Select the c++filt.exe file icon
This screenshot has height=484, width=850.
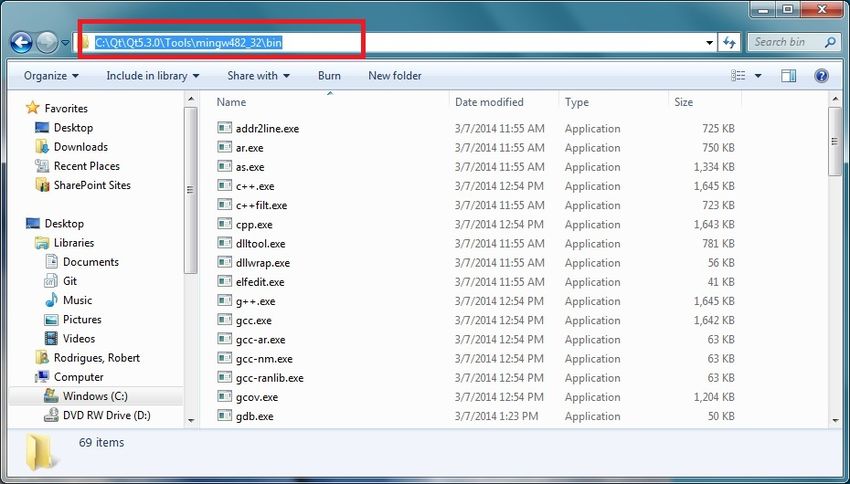pyautogui.click(x=224, y=205)
